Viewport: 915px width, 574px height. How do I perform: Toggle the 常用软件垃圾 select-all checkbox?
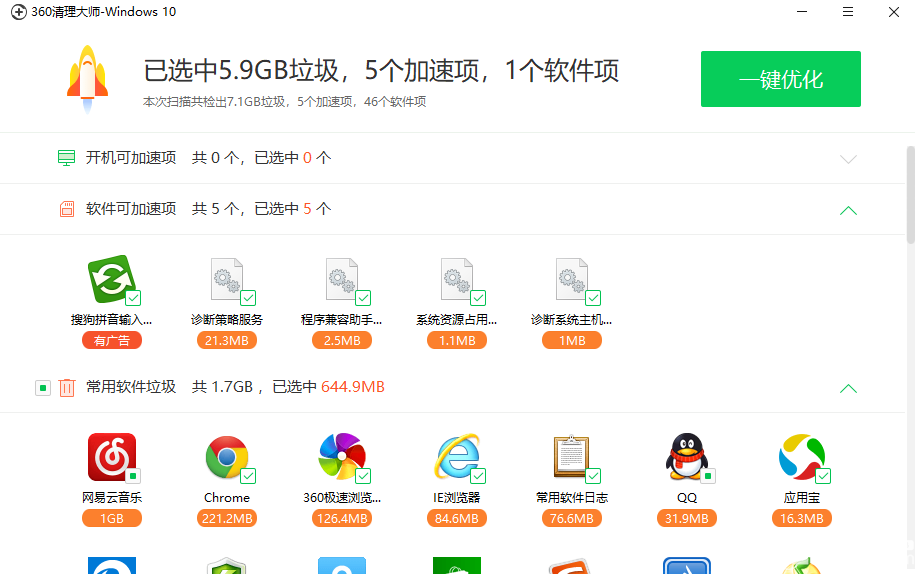click(x=43, y=388)
